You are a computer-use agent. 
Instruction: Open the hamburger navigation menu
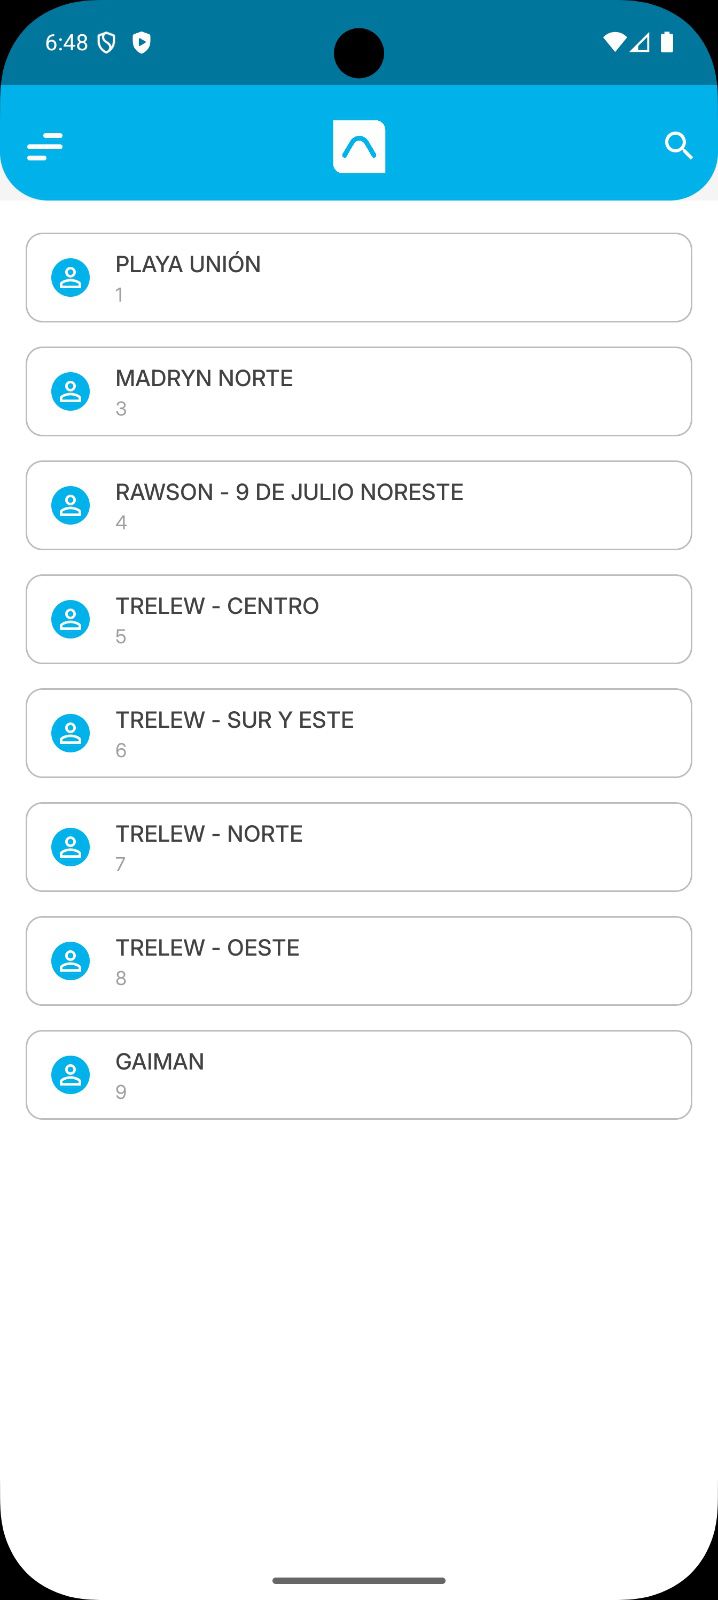click(x=45, y=147)
